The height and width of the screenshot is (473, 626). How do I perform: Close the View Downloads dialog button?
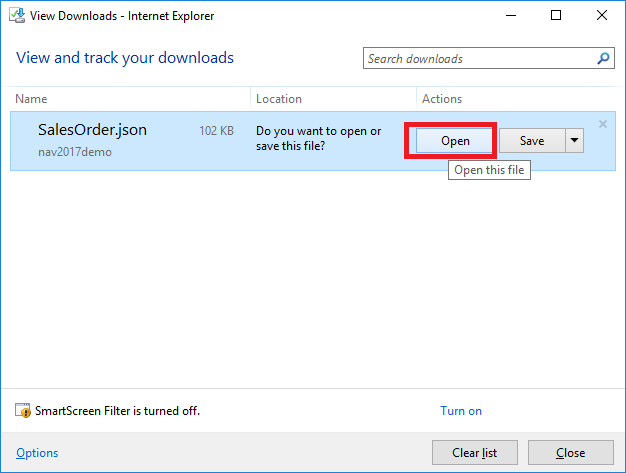(571, 453)
